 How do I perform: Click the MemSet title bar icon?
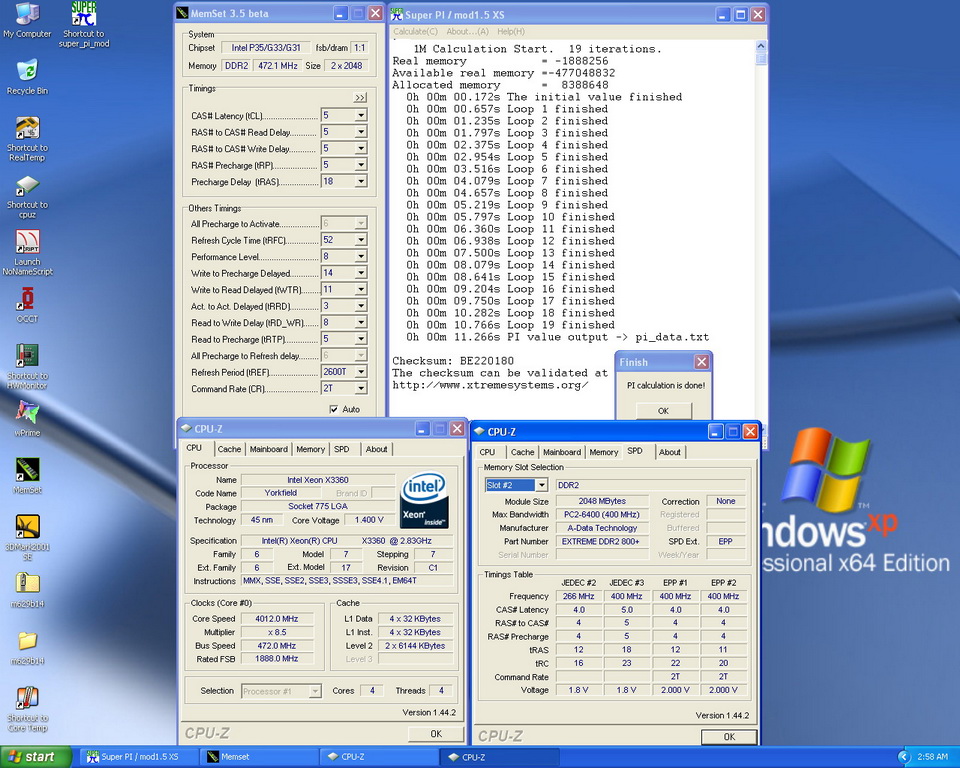click(182, 13)
